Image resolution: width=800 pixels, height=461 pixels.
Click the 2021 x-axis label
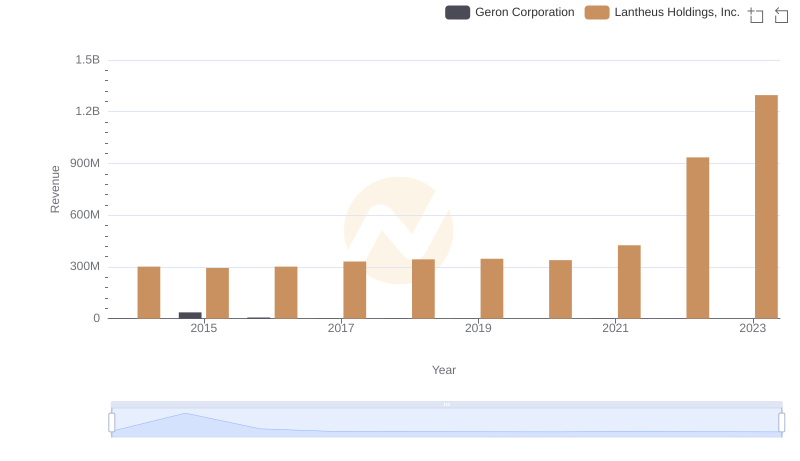(x=615, y=328)
